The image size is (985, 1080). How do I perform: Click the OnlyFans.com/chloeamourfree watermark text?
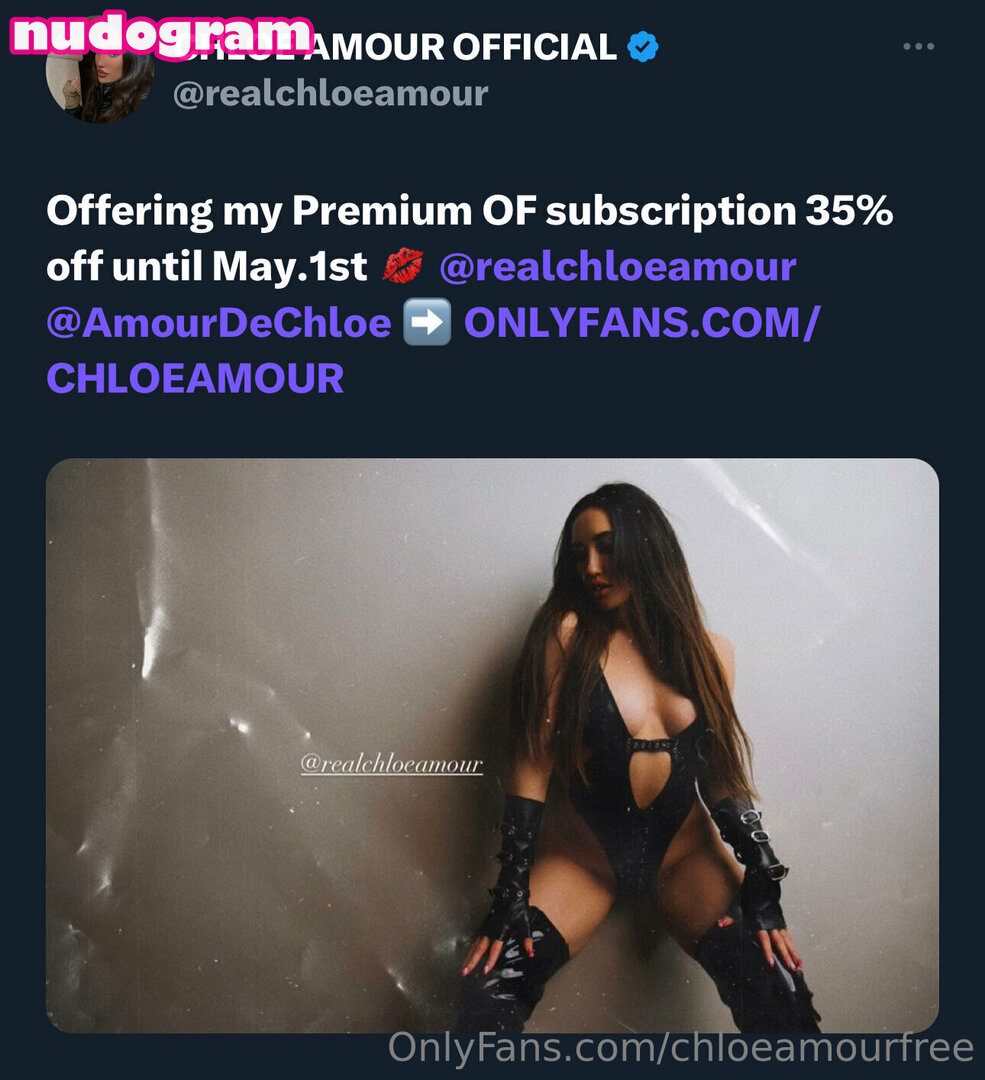(x=681, y=1048)
